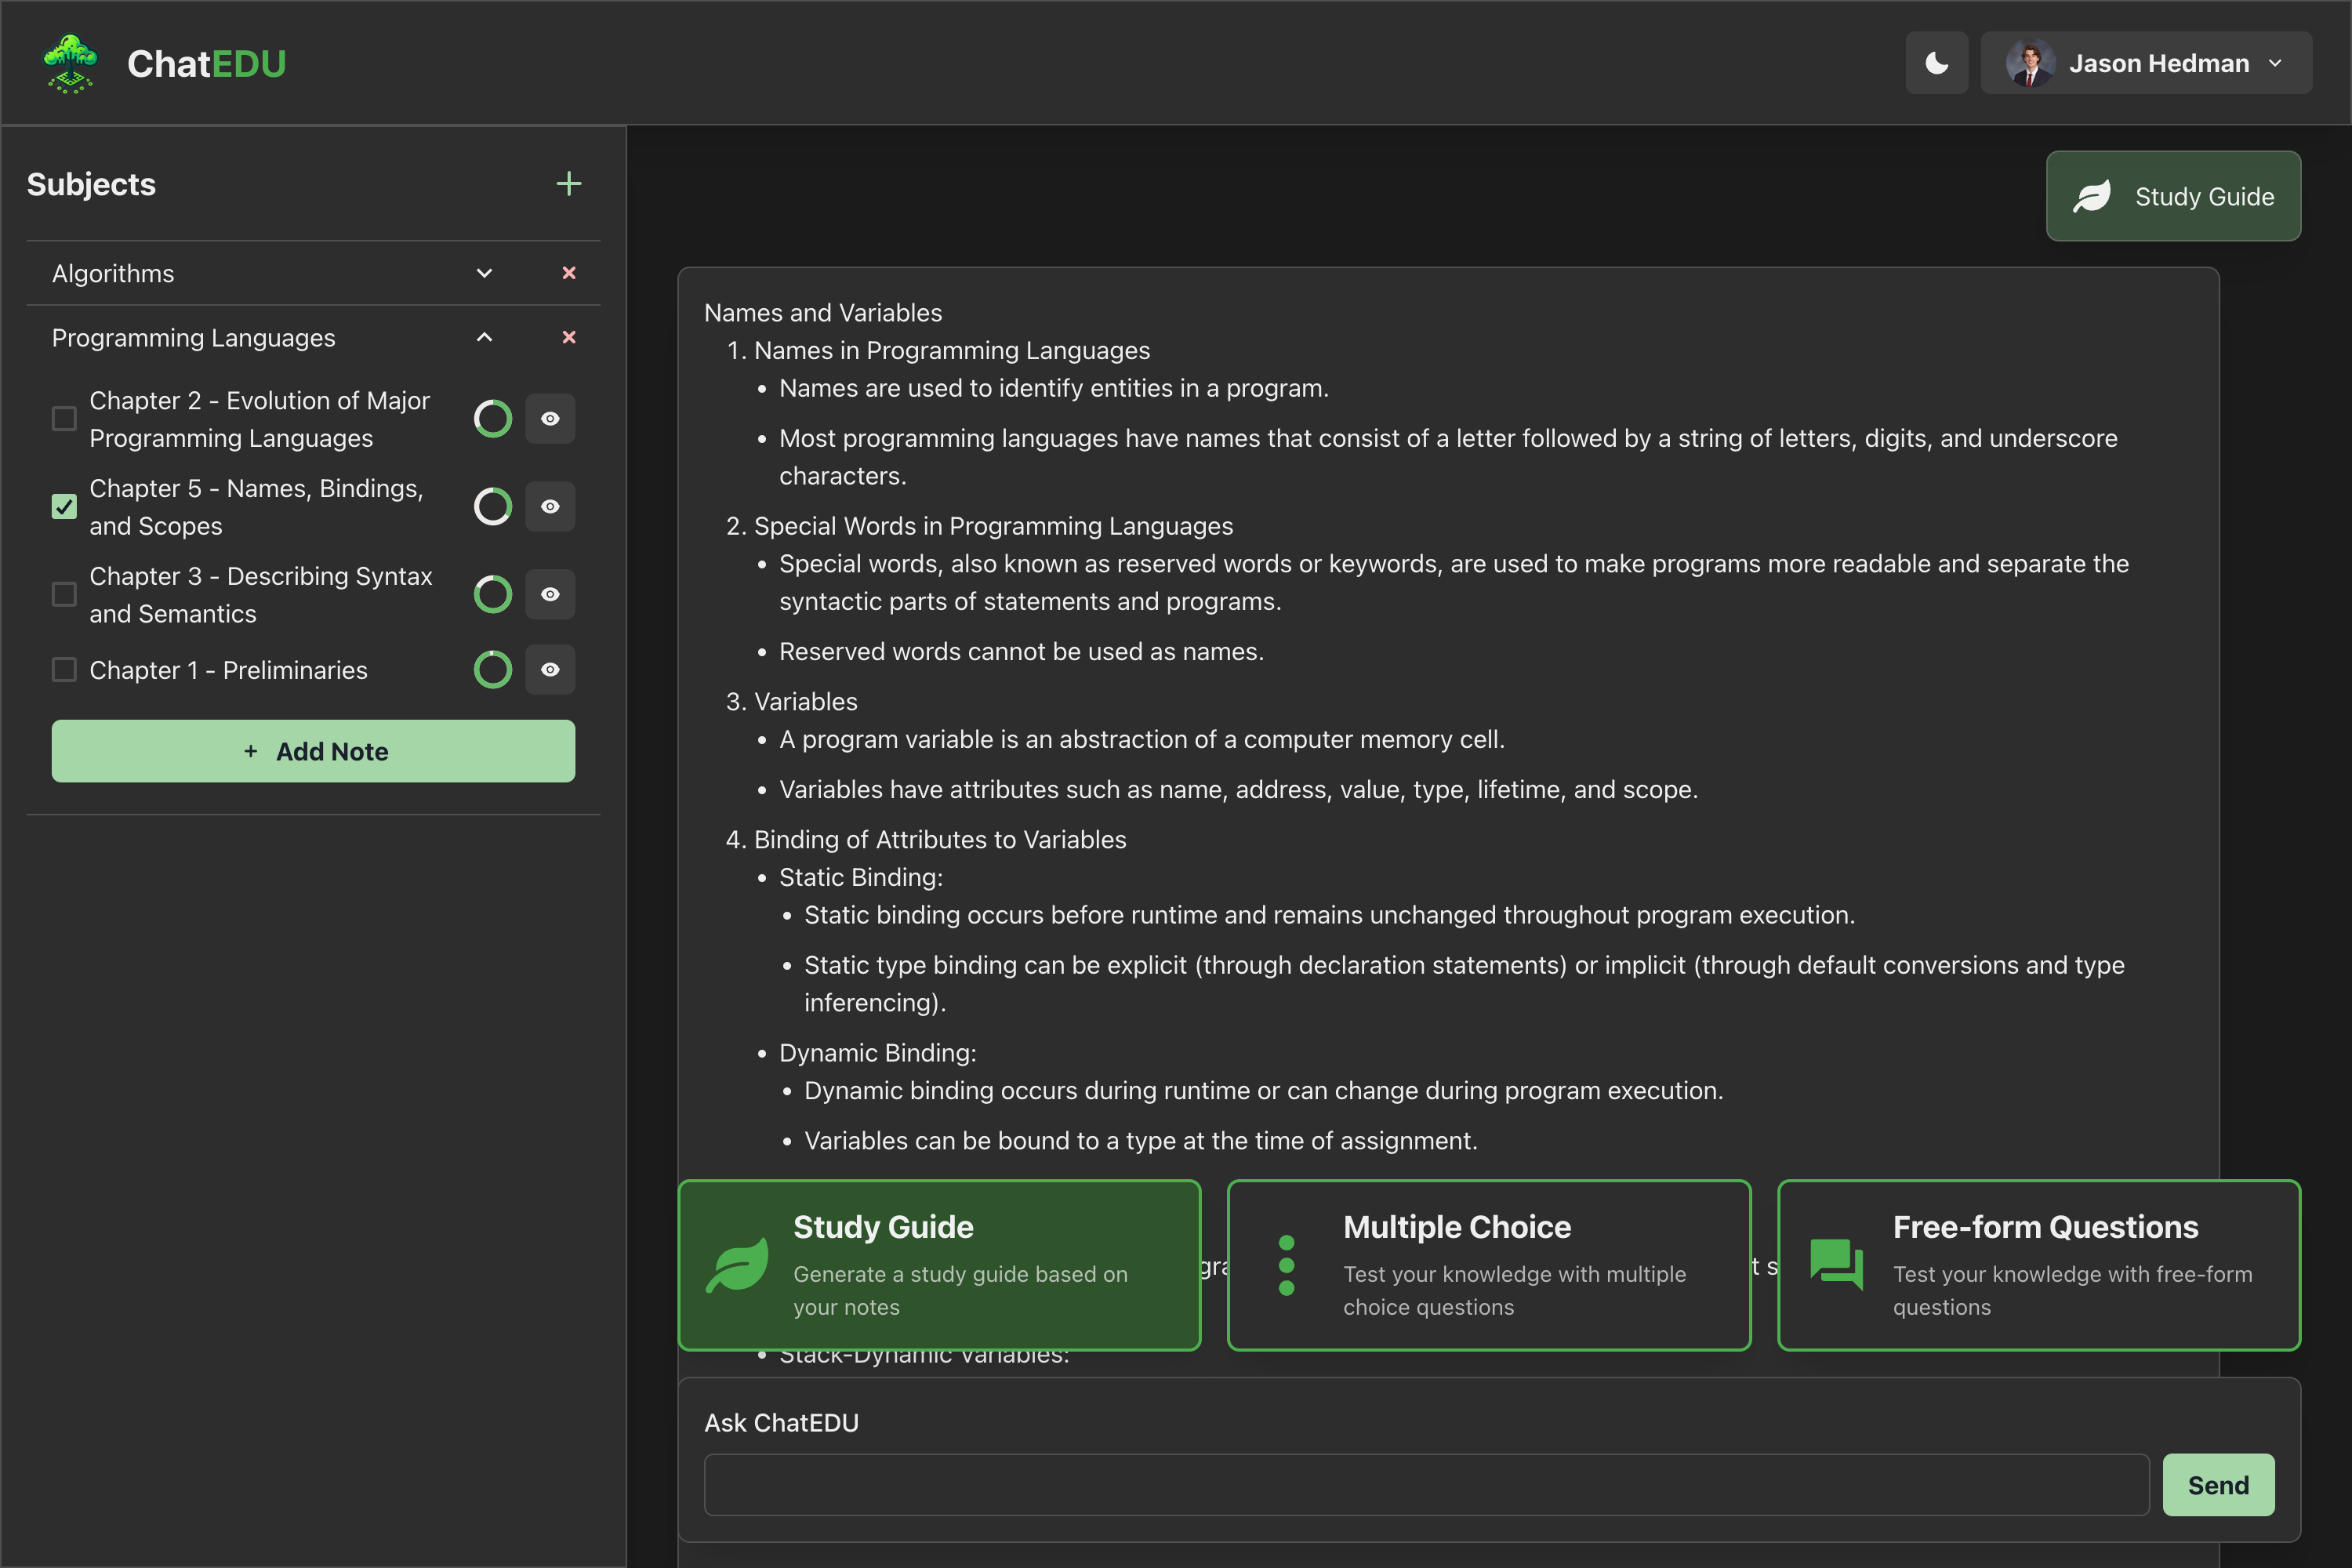Uncheck the Chapter 5 Names, Bindings checkbox
2352x1568 pixels.
[64, 507]
